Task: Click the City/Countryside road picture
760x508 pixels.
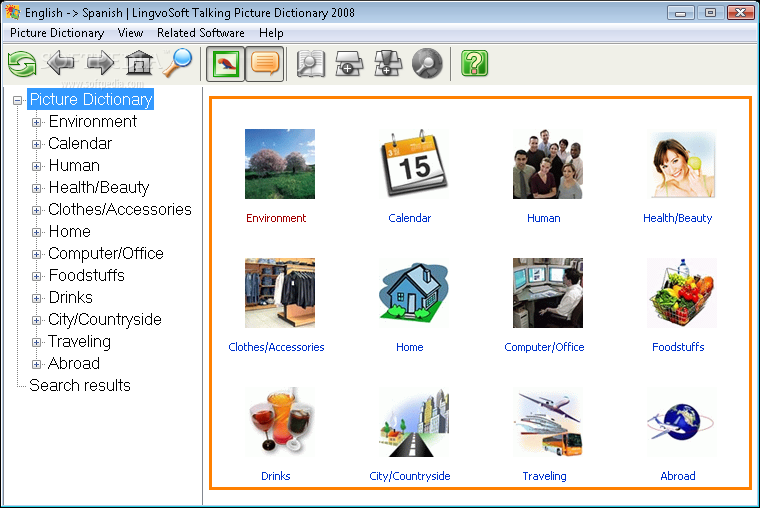Action: point(414,422)
